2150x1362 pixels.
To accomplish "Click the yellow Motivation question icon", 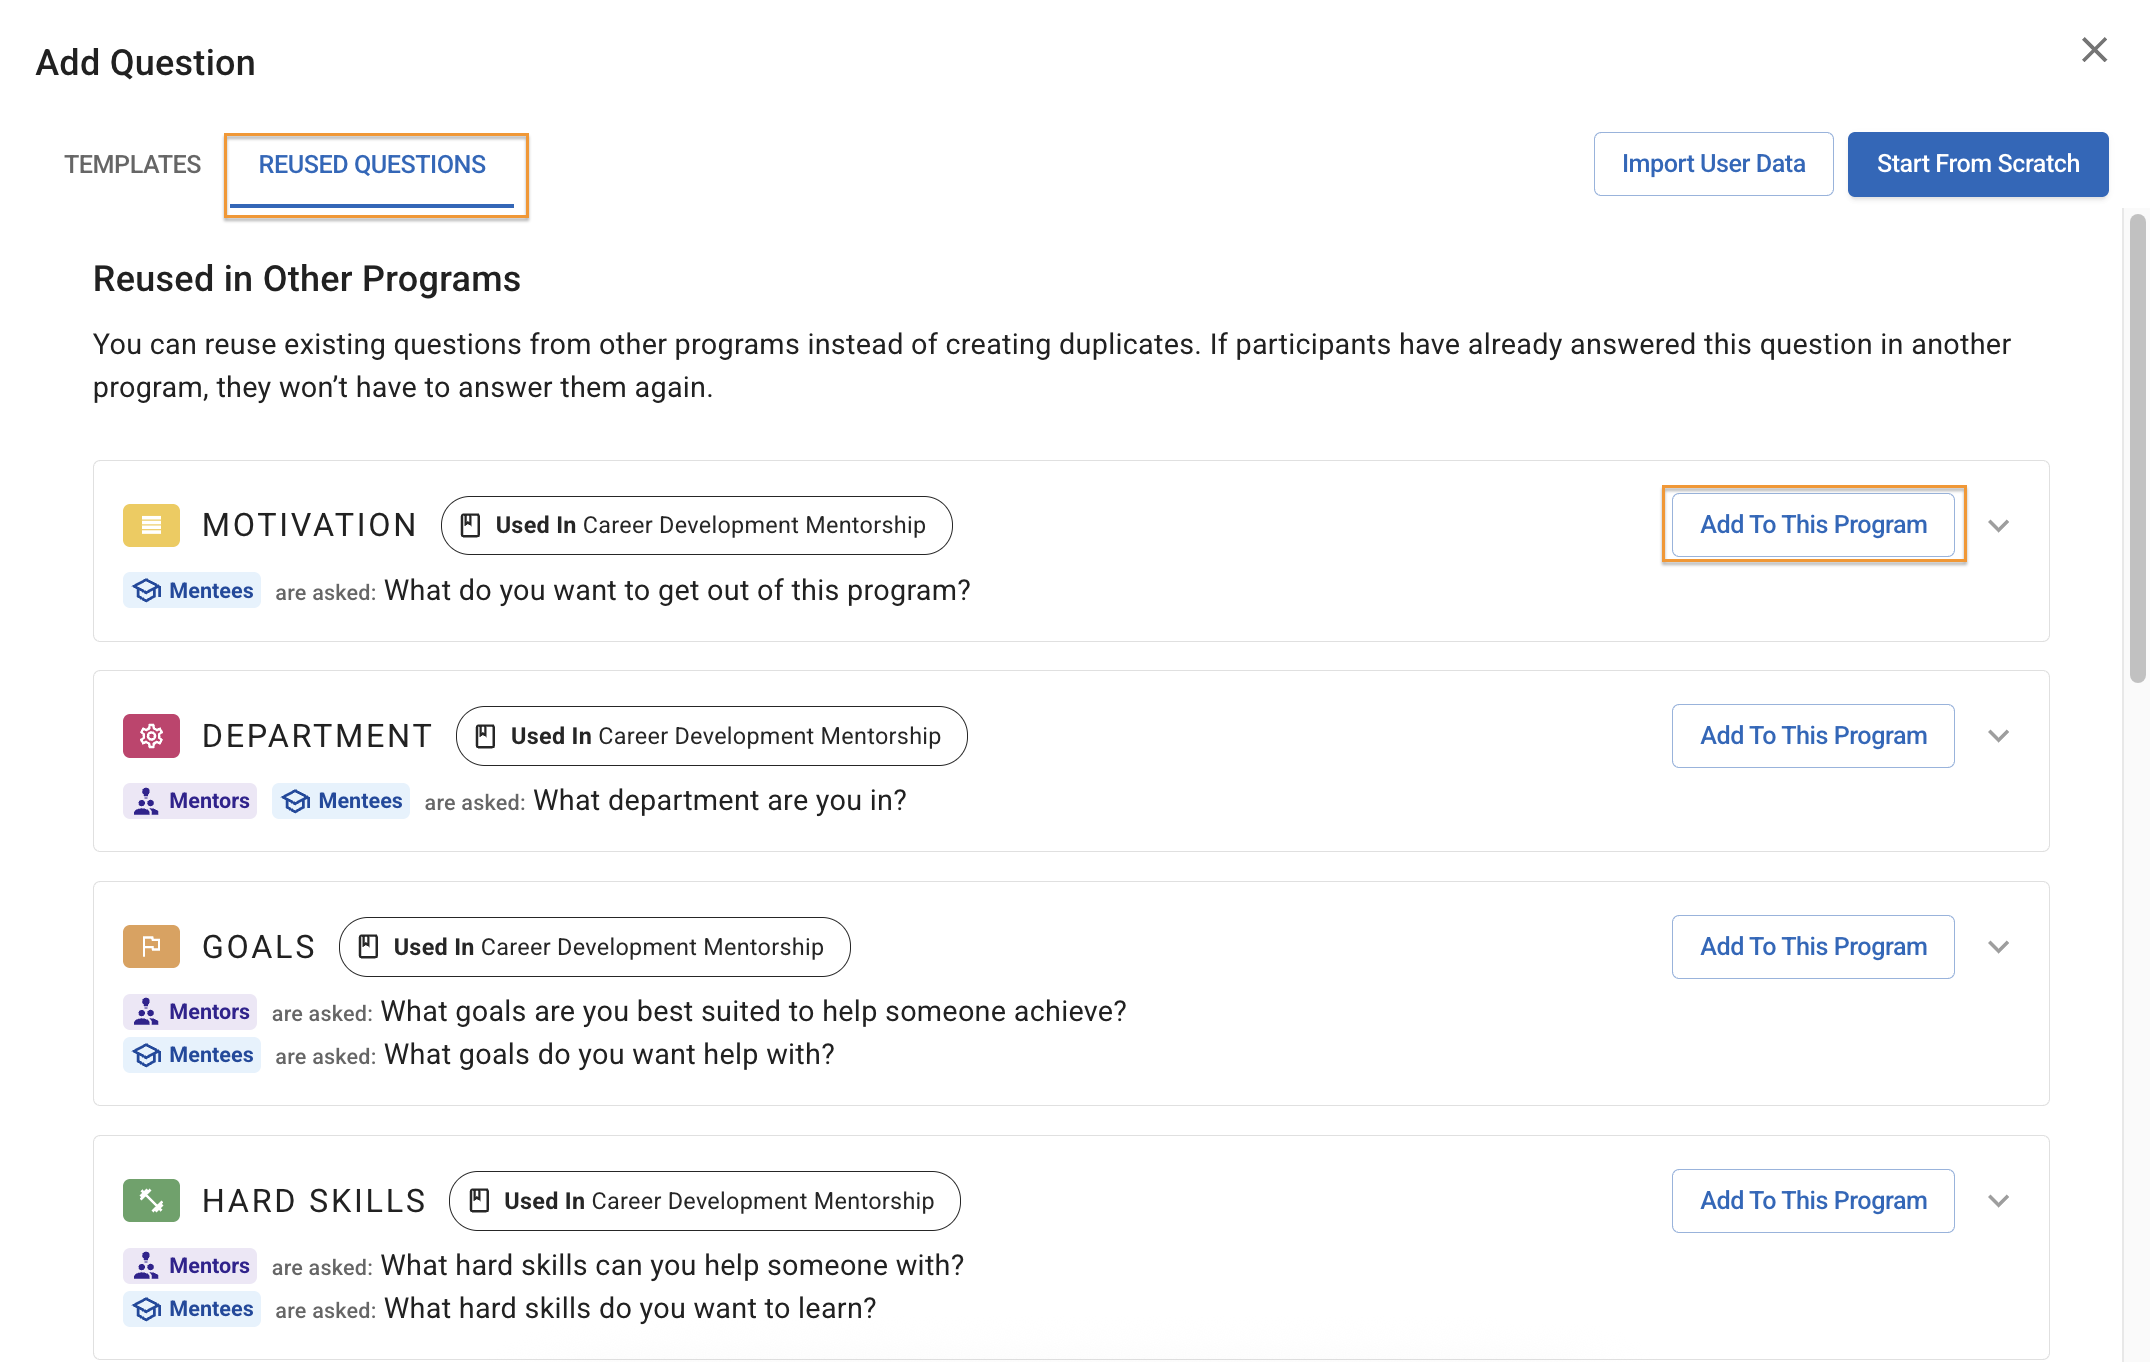I will pyautogui.click(x=150, y=524).
